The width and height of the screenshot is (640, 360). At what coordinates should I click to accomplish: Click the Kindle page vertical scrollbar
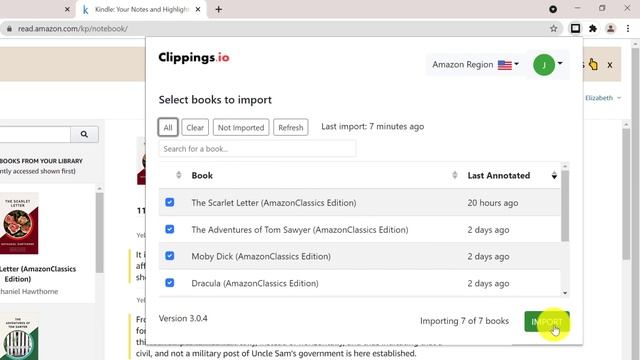tap(627, 193)
